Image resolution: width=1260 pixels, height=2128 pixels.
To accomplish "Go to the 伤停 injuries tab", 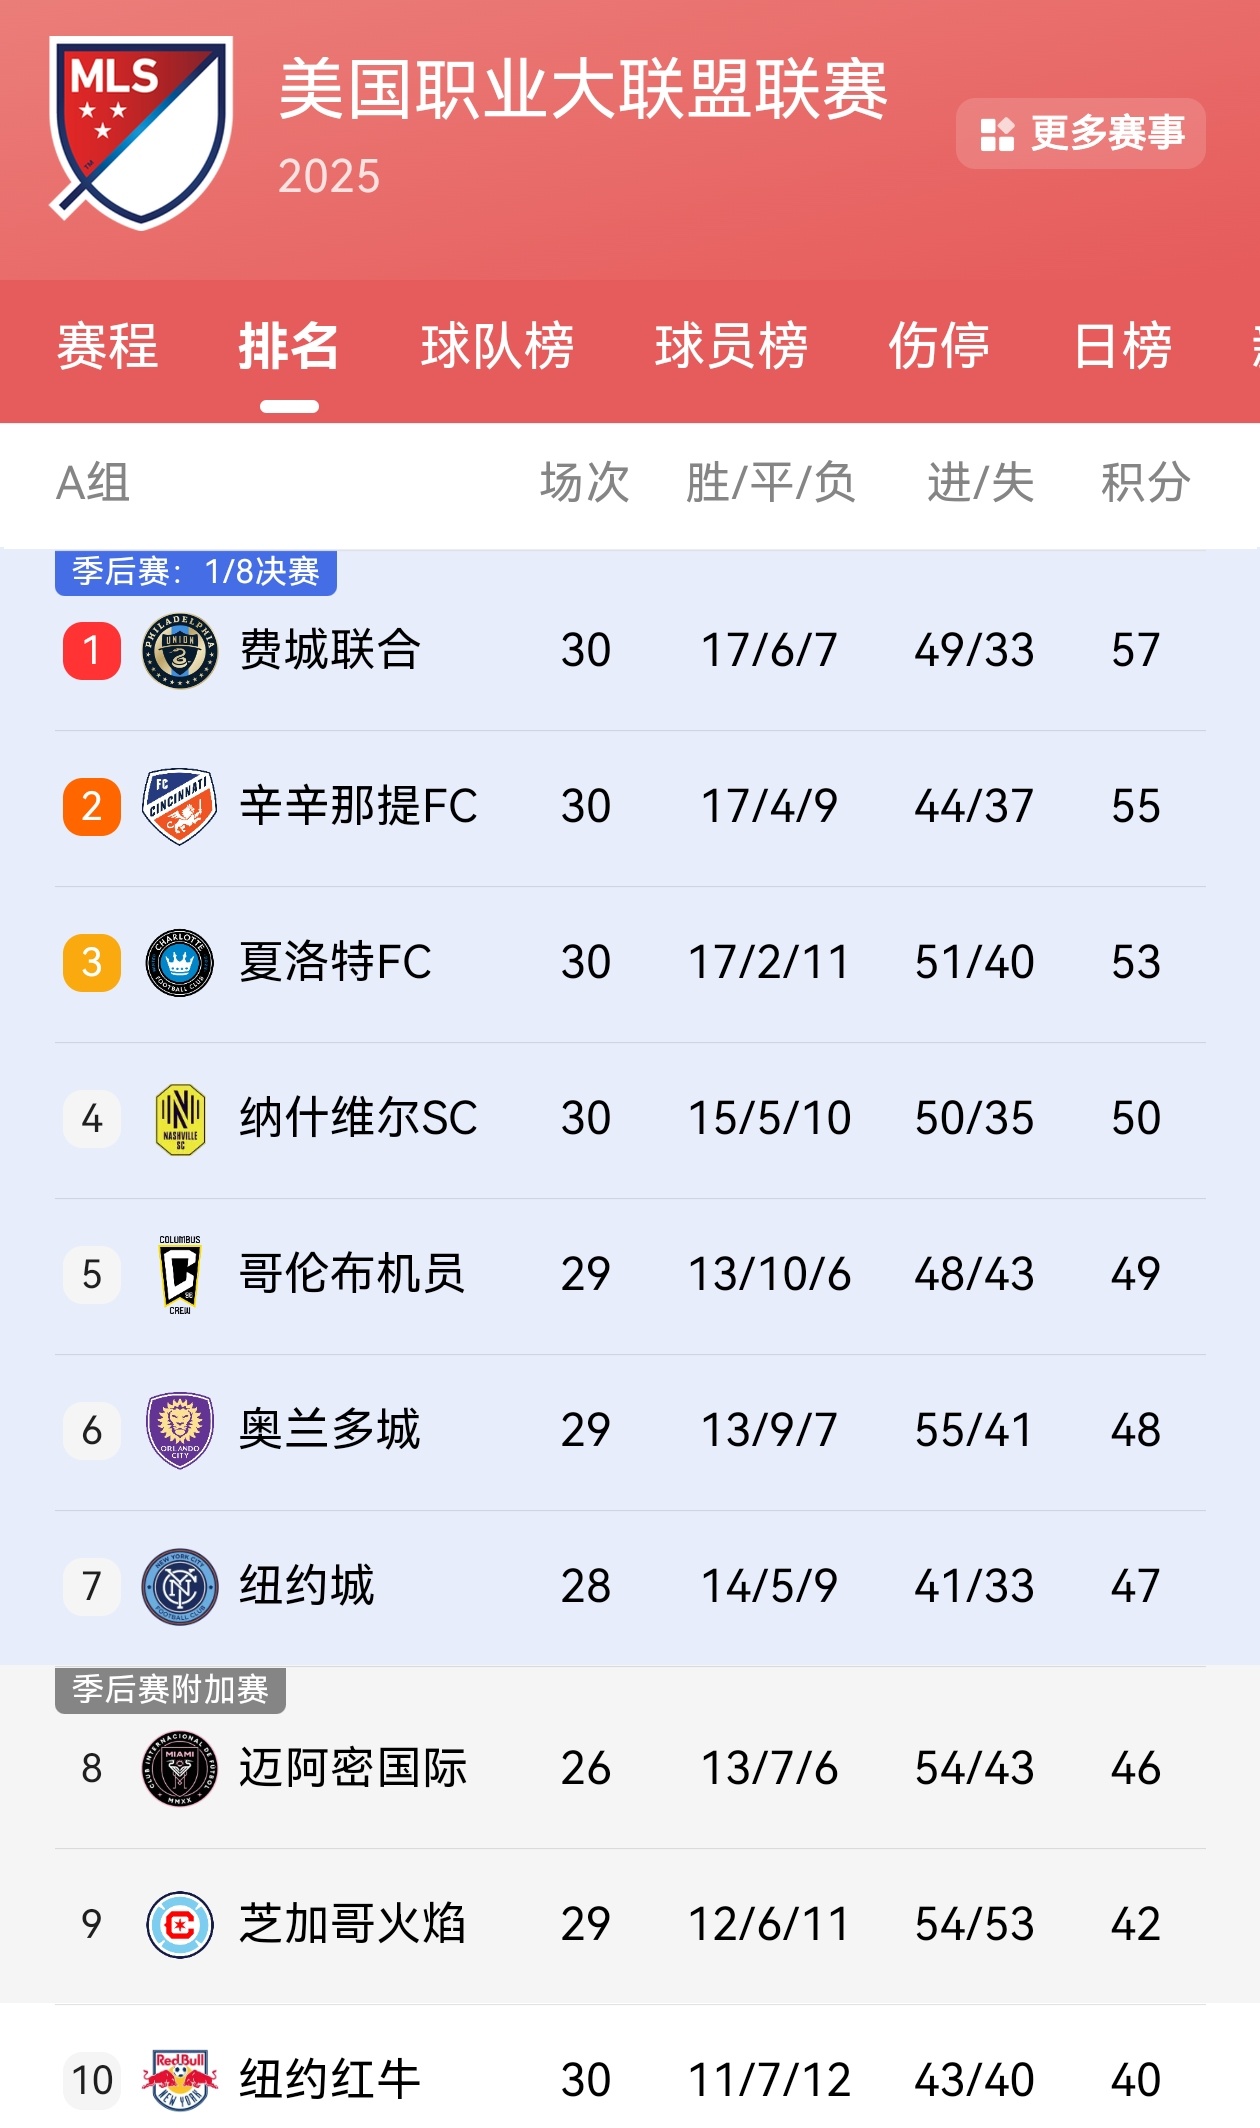I will click(x=939, y=347).
